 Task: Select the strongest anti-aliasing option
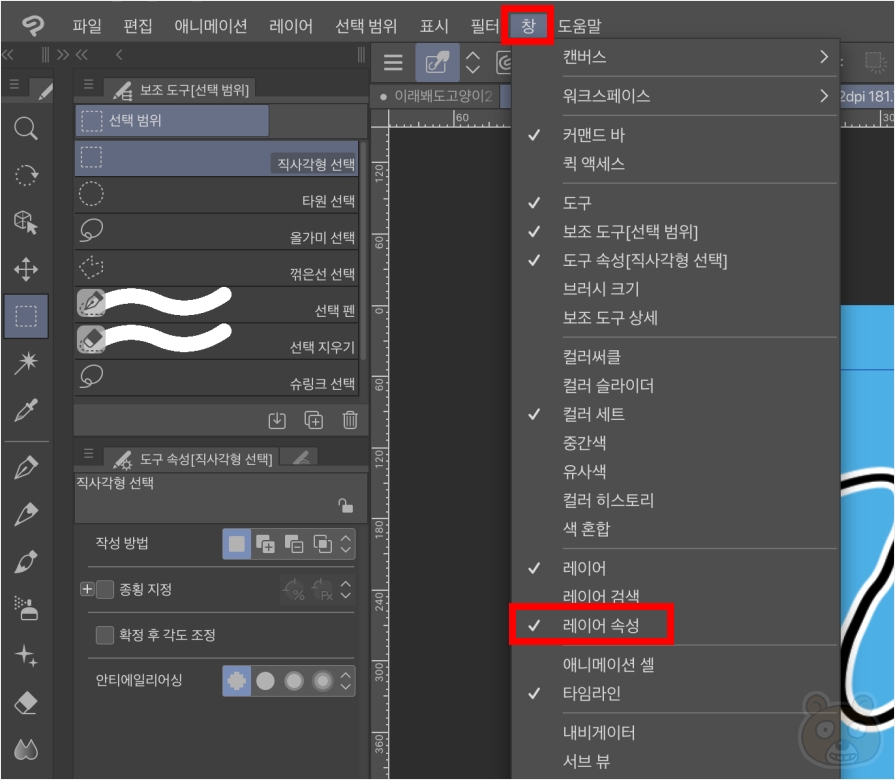[x=322, y=681]
